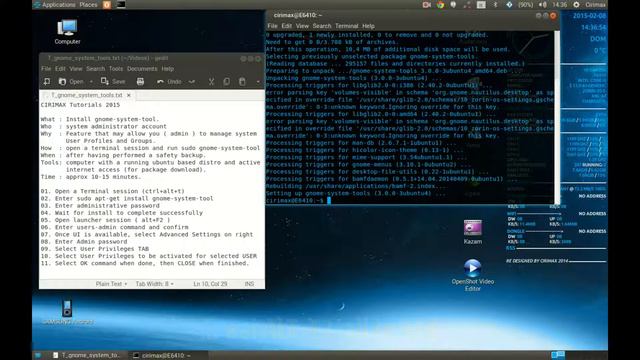Select the Computer desktop icon
Image resolution: width=640 pixels, height=360 pixels.
click(67, 32)
